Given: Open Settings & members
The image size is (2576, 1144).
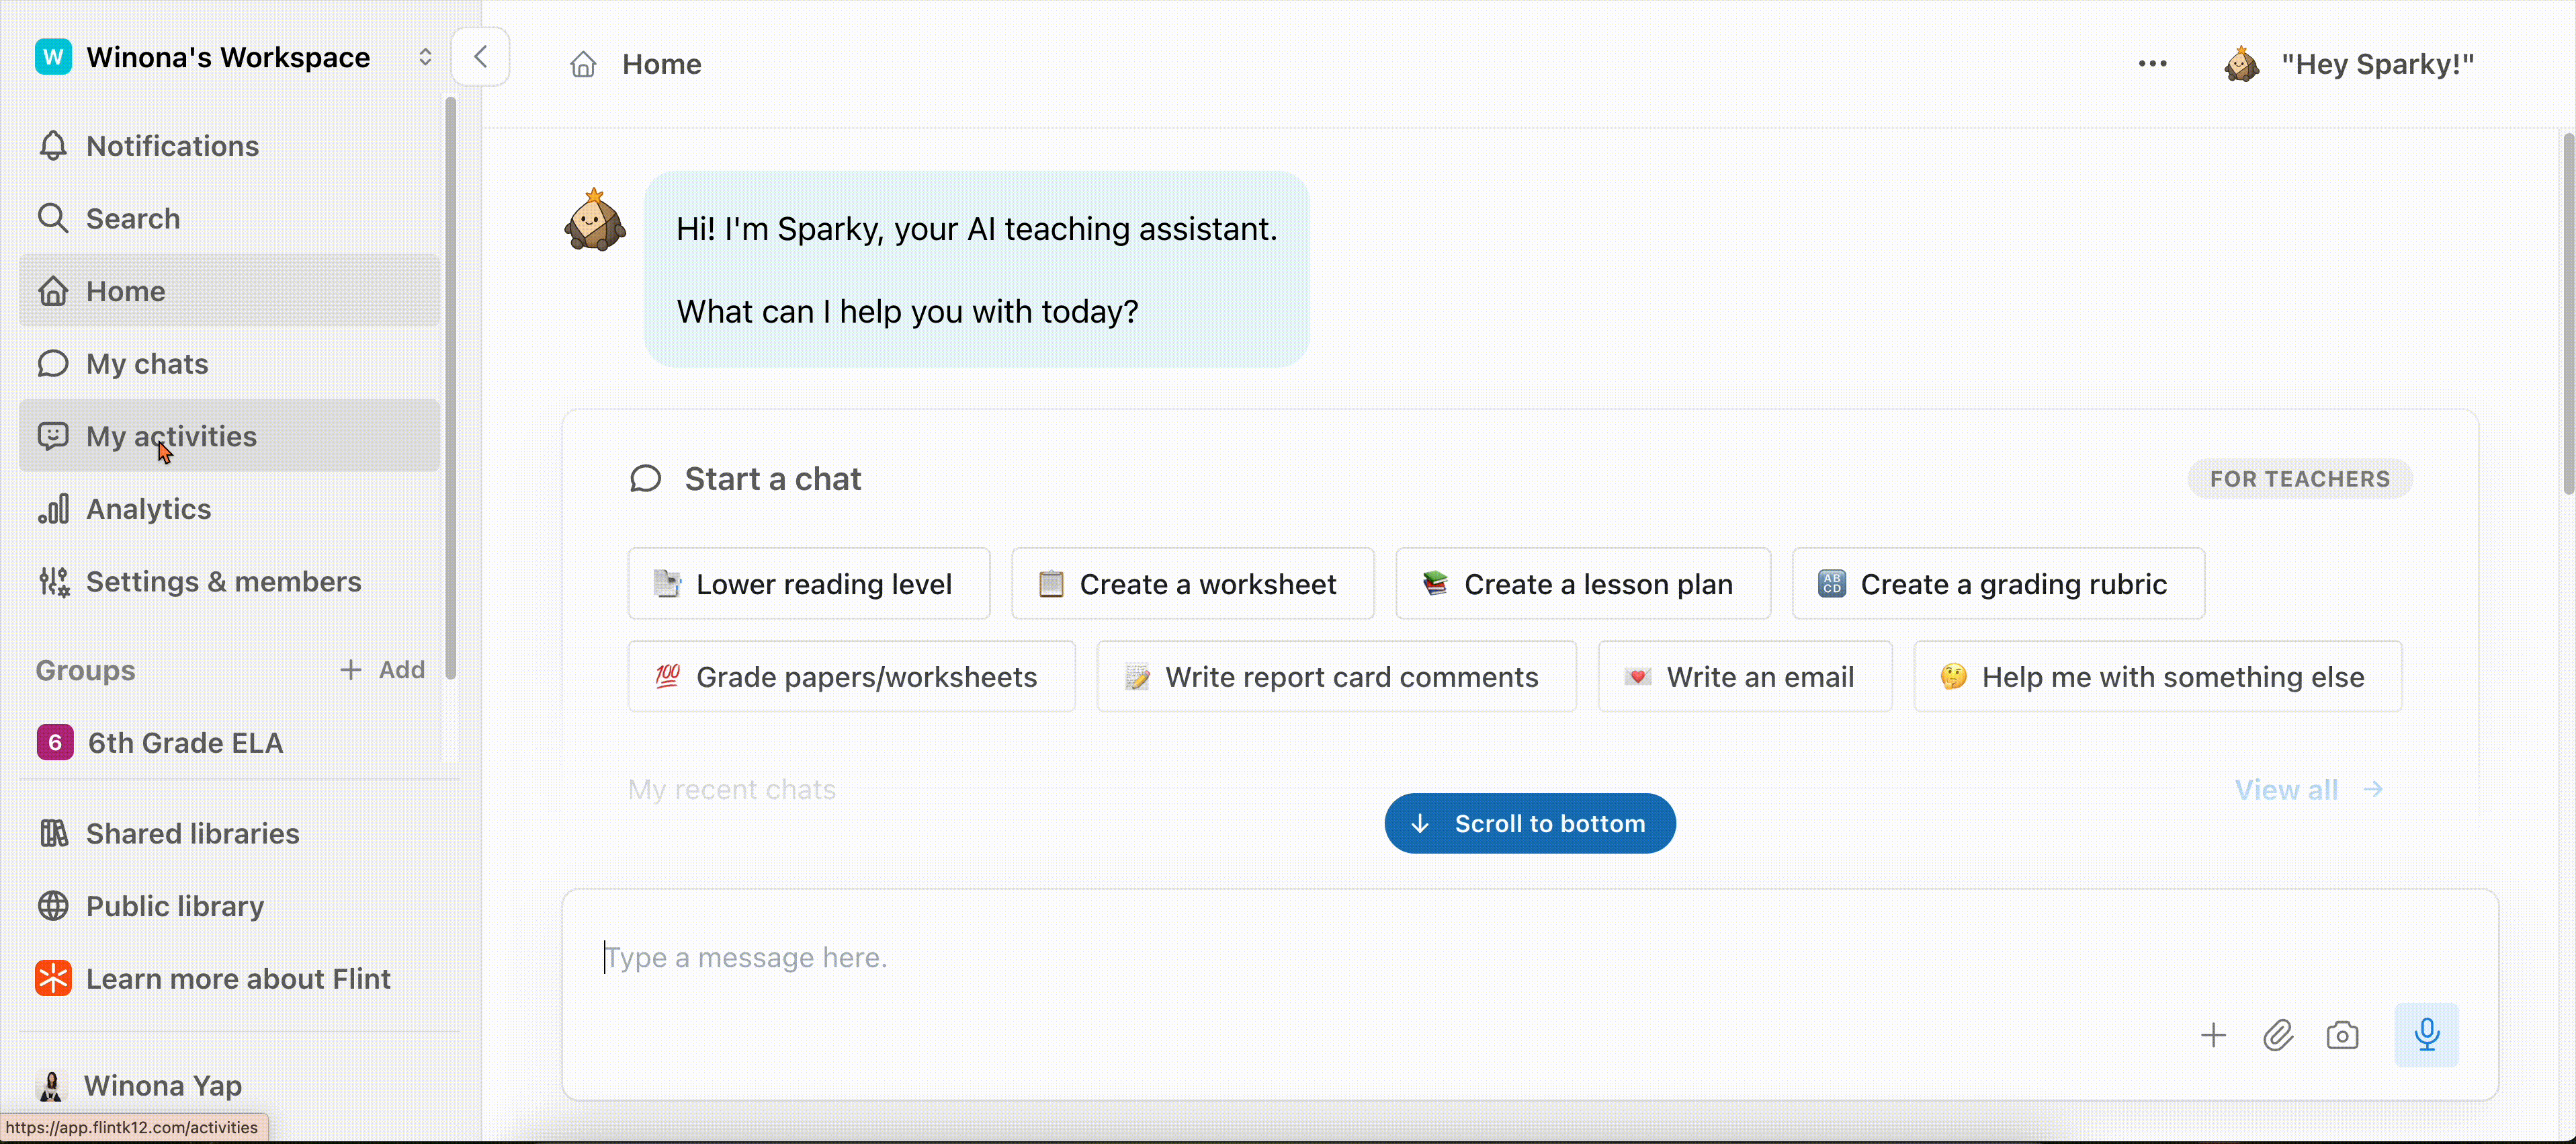Looking at the screenshot, I should 229,582.
